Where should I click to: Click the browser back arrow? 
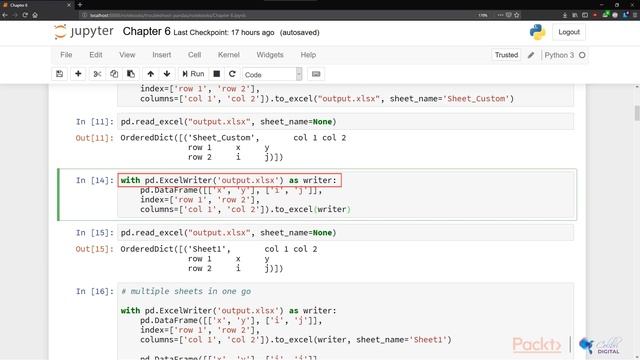pos(5,15)
